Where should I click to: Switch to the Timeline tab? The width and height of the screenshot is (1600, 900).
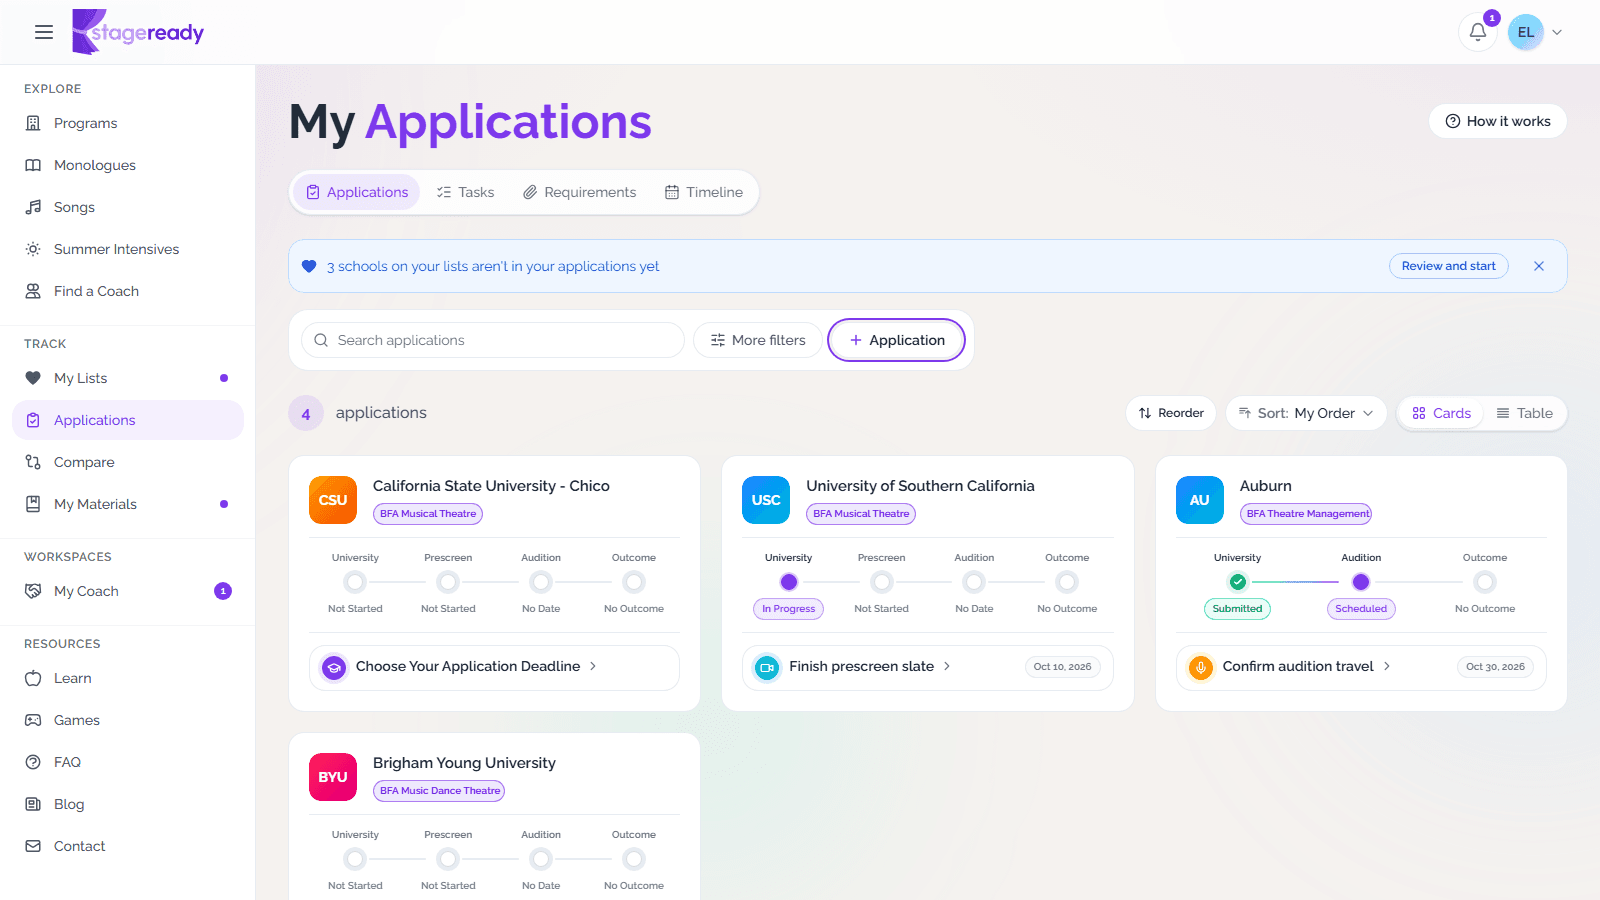pyautogui.click(x=704, y=192)
